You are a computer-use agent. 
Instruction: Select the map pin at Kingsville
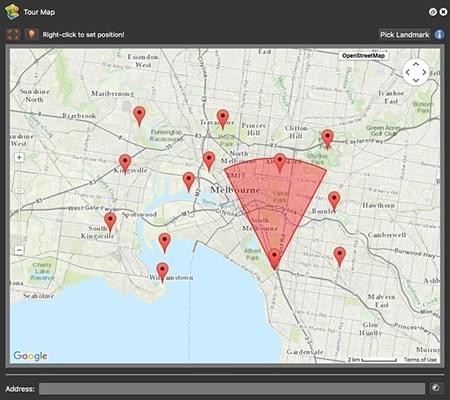(x=125, y=164)
